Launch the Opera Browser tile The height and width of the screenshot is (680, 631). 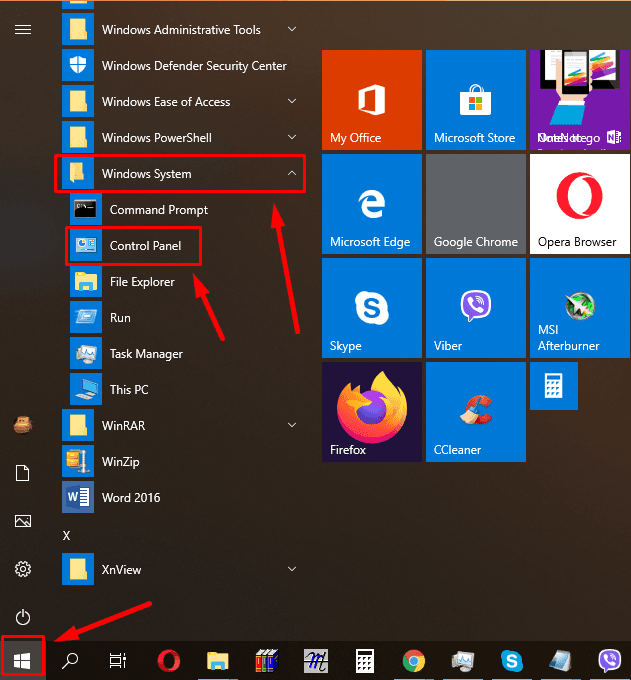point(580,204)
